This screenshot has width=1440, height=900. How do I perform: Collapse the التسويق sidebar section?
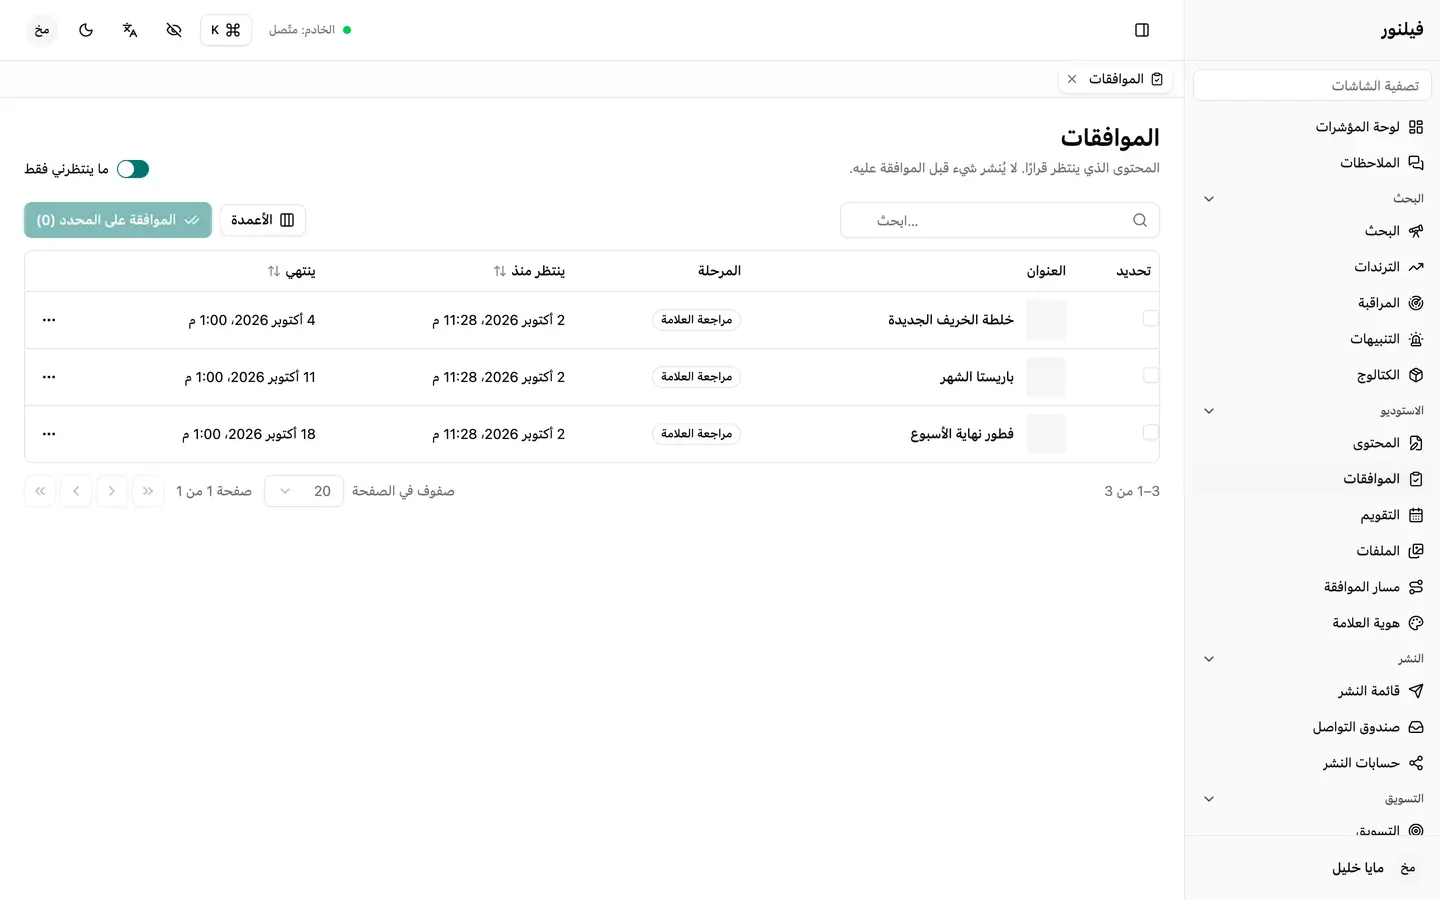[x=1209, y=799]
